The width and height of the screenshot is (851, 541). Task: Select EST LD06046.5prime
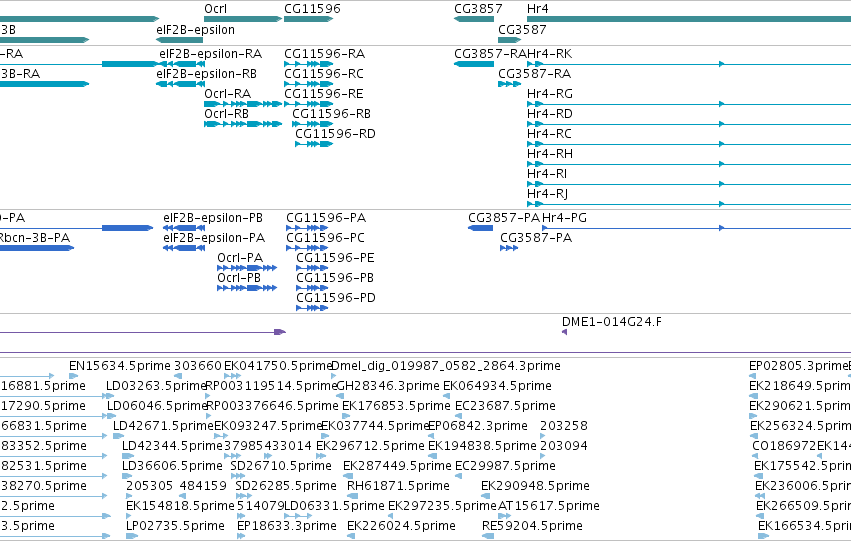(x=111, y=416)
